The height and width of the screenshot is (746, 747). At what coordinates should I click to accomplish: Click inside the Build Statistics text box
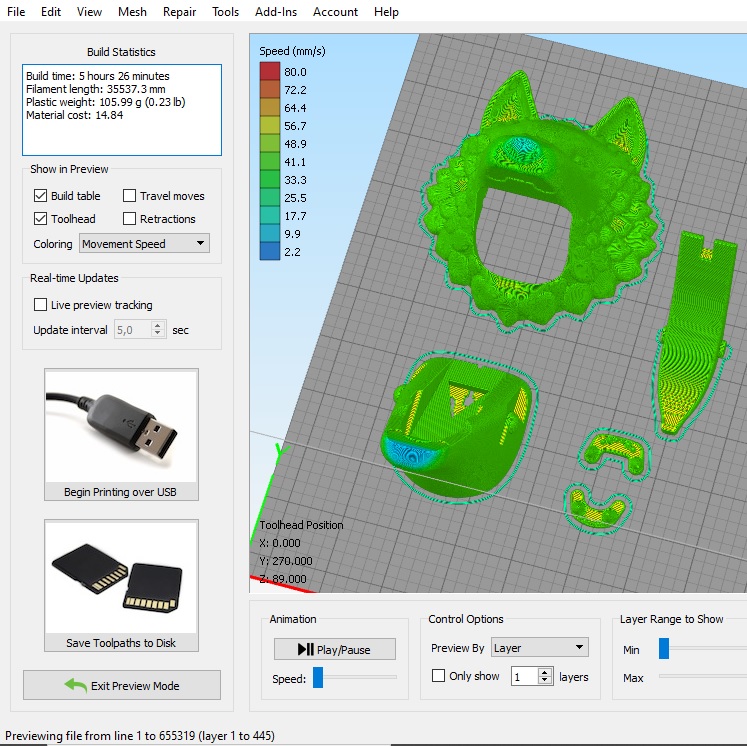click(121, 110)
